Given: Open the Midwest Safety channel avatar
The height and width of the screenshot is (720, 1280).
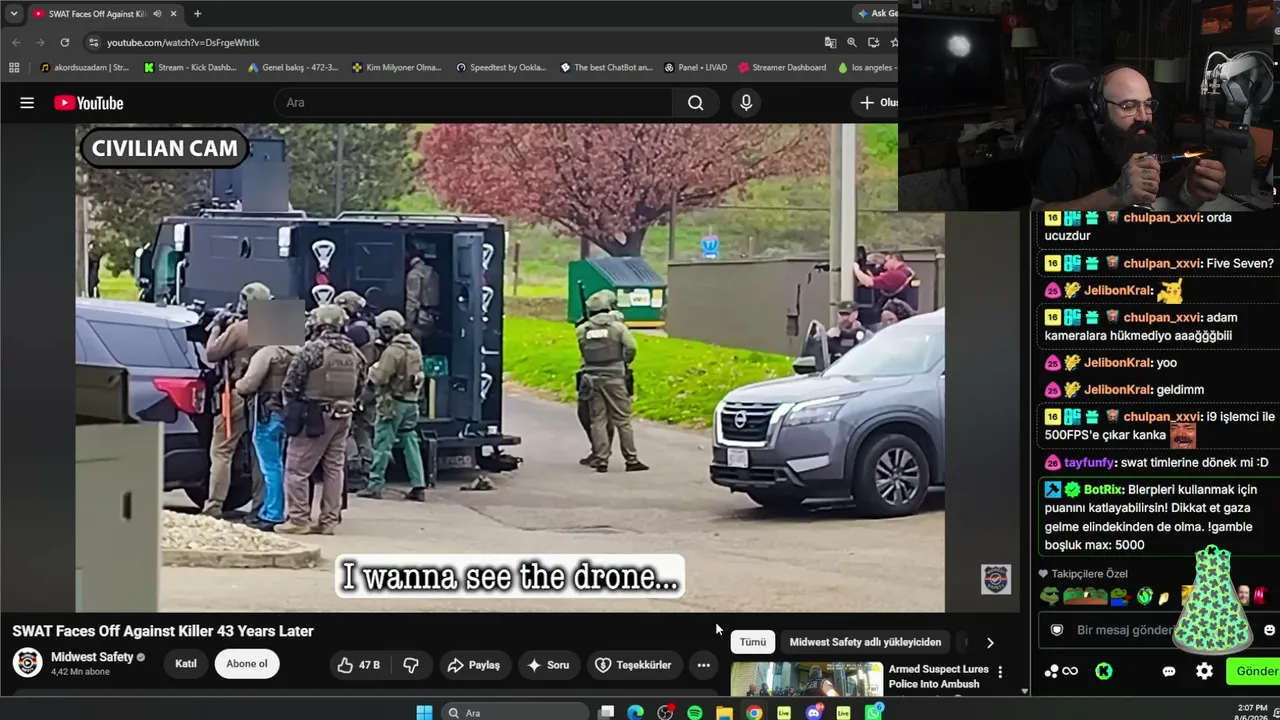Looking at the screenshot, I should [27, 663].
